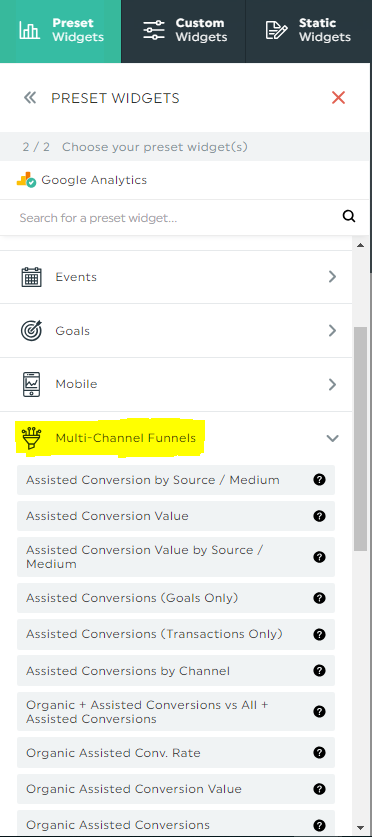Expand the Events category

pyautogui.click(x=333, y=277)
